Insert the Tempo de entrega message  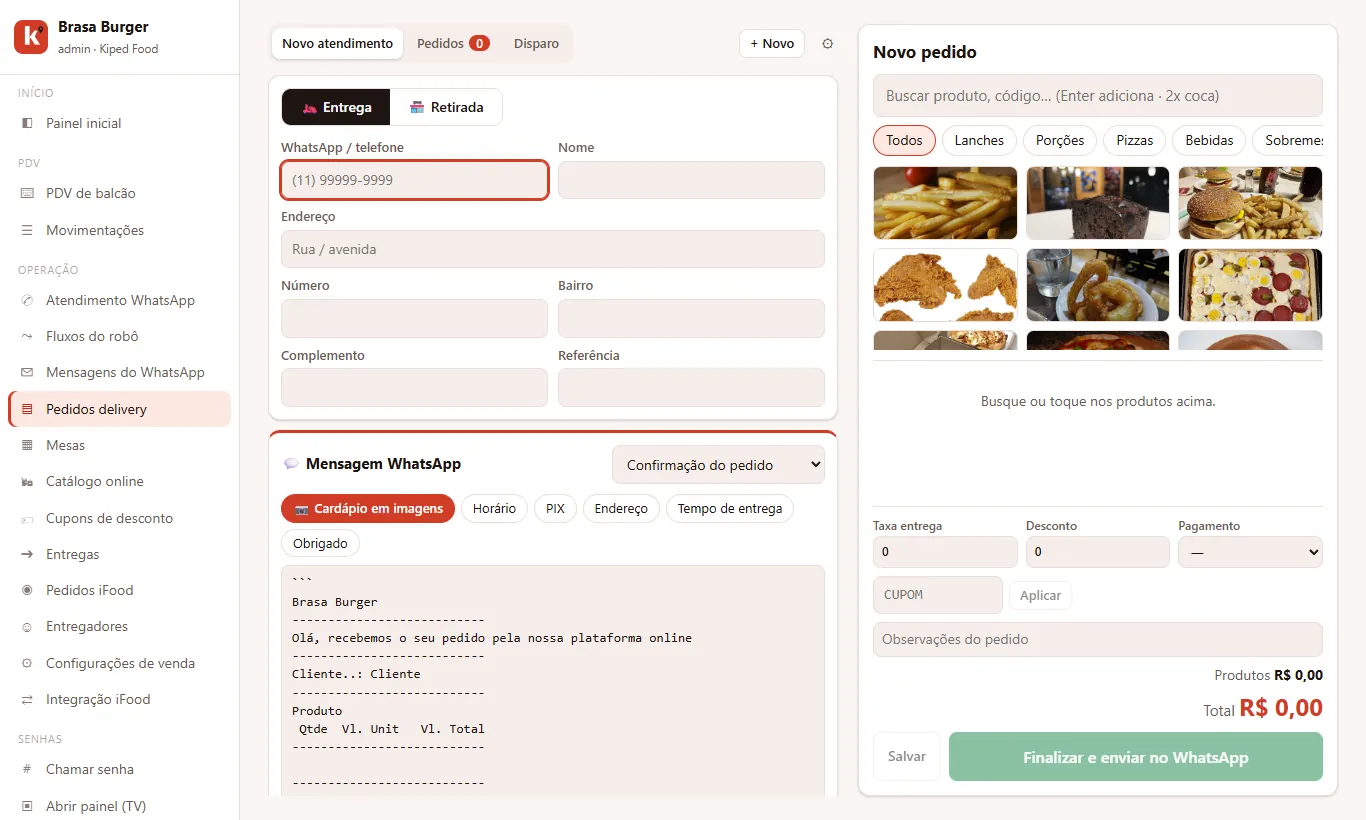[730, 508]
